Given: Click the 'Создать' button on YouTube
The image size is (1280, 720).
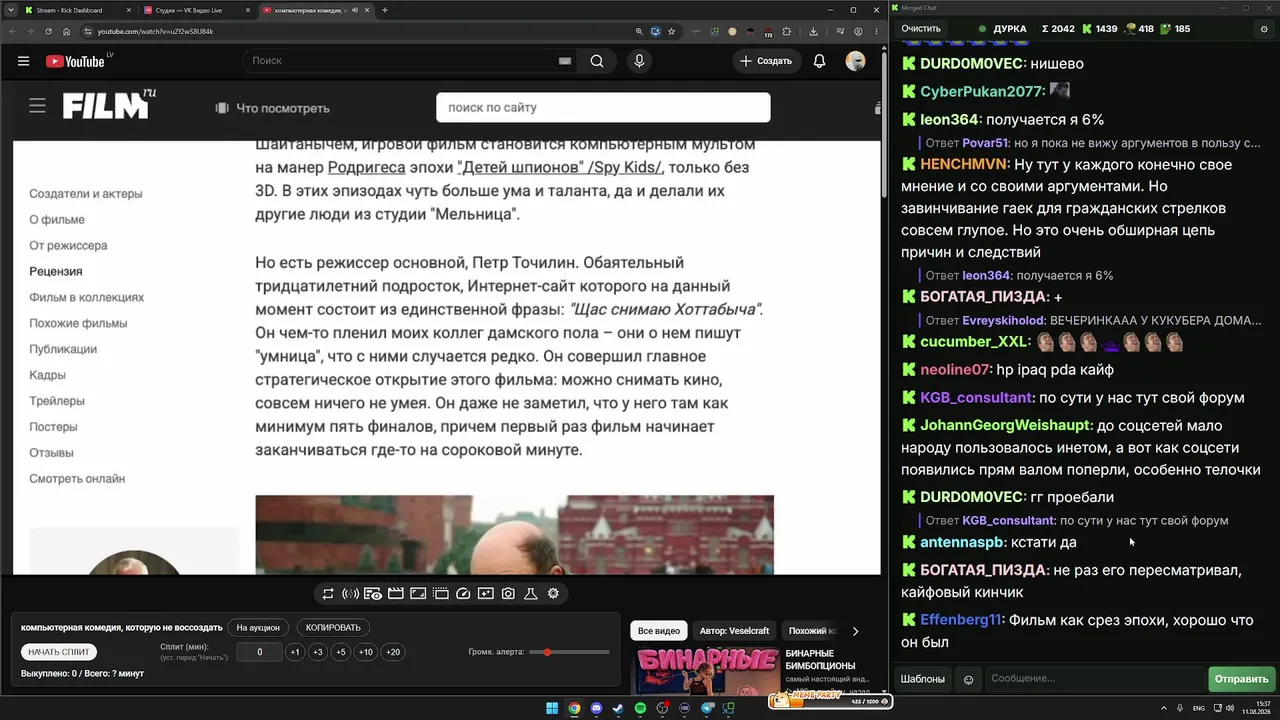Looking at the screenshot, I should pyautogui.click(x=767, y=61).
